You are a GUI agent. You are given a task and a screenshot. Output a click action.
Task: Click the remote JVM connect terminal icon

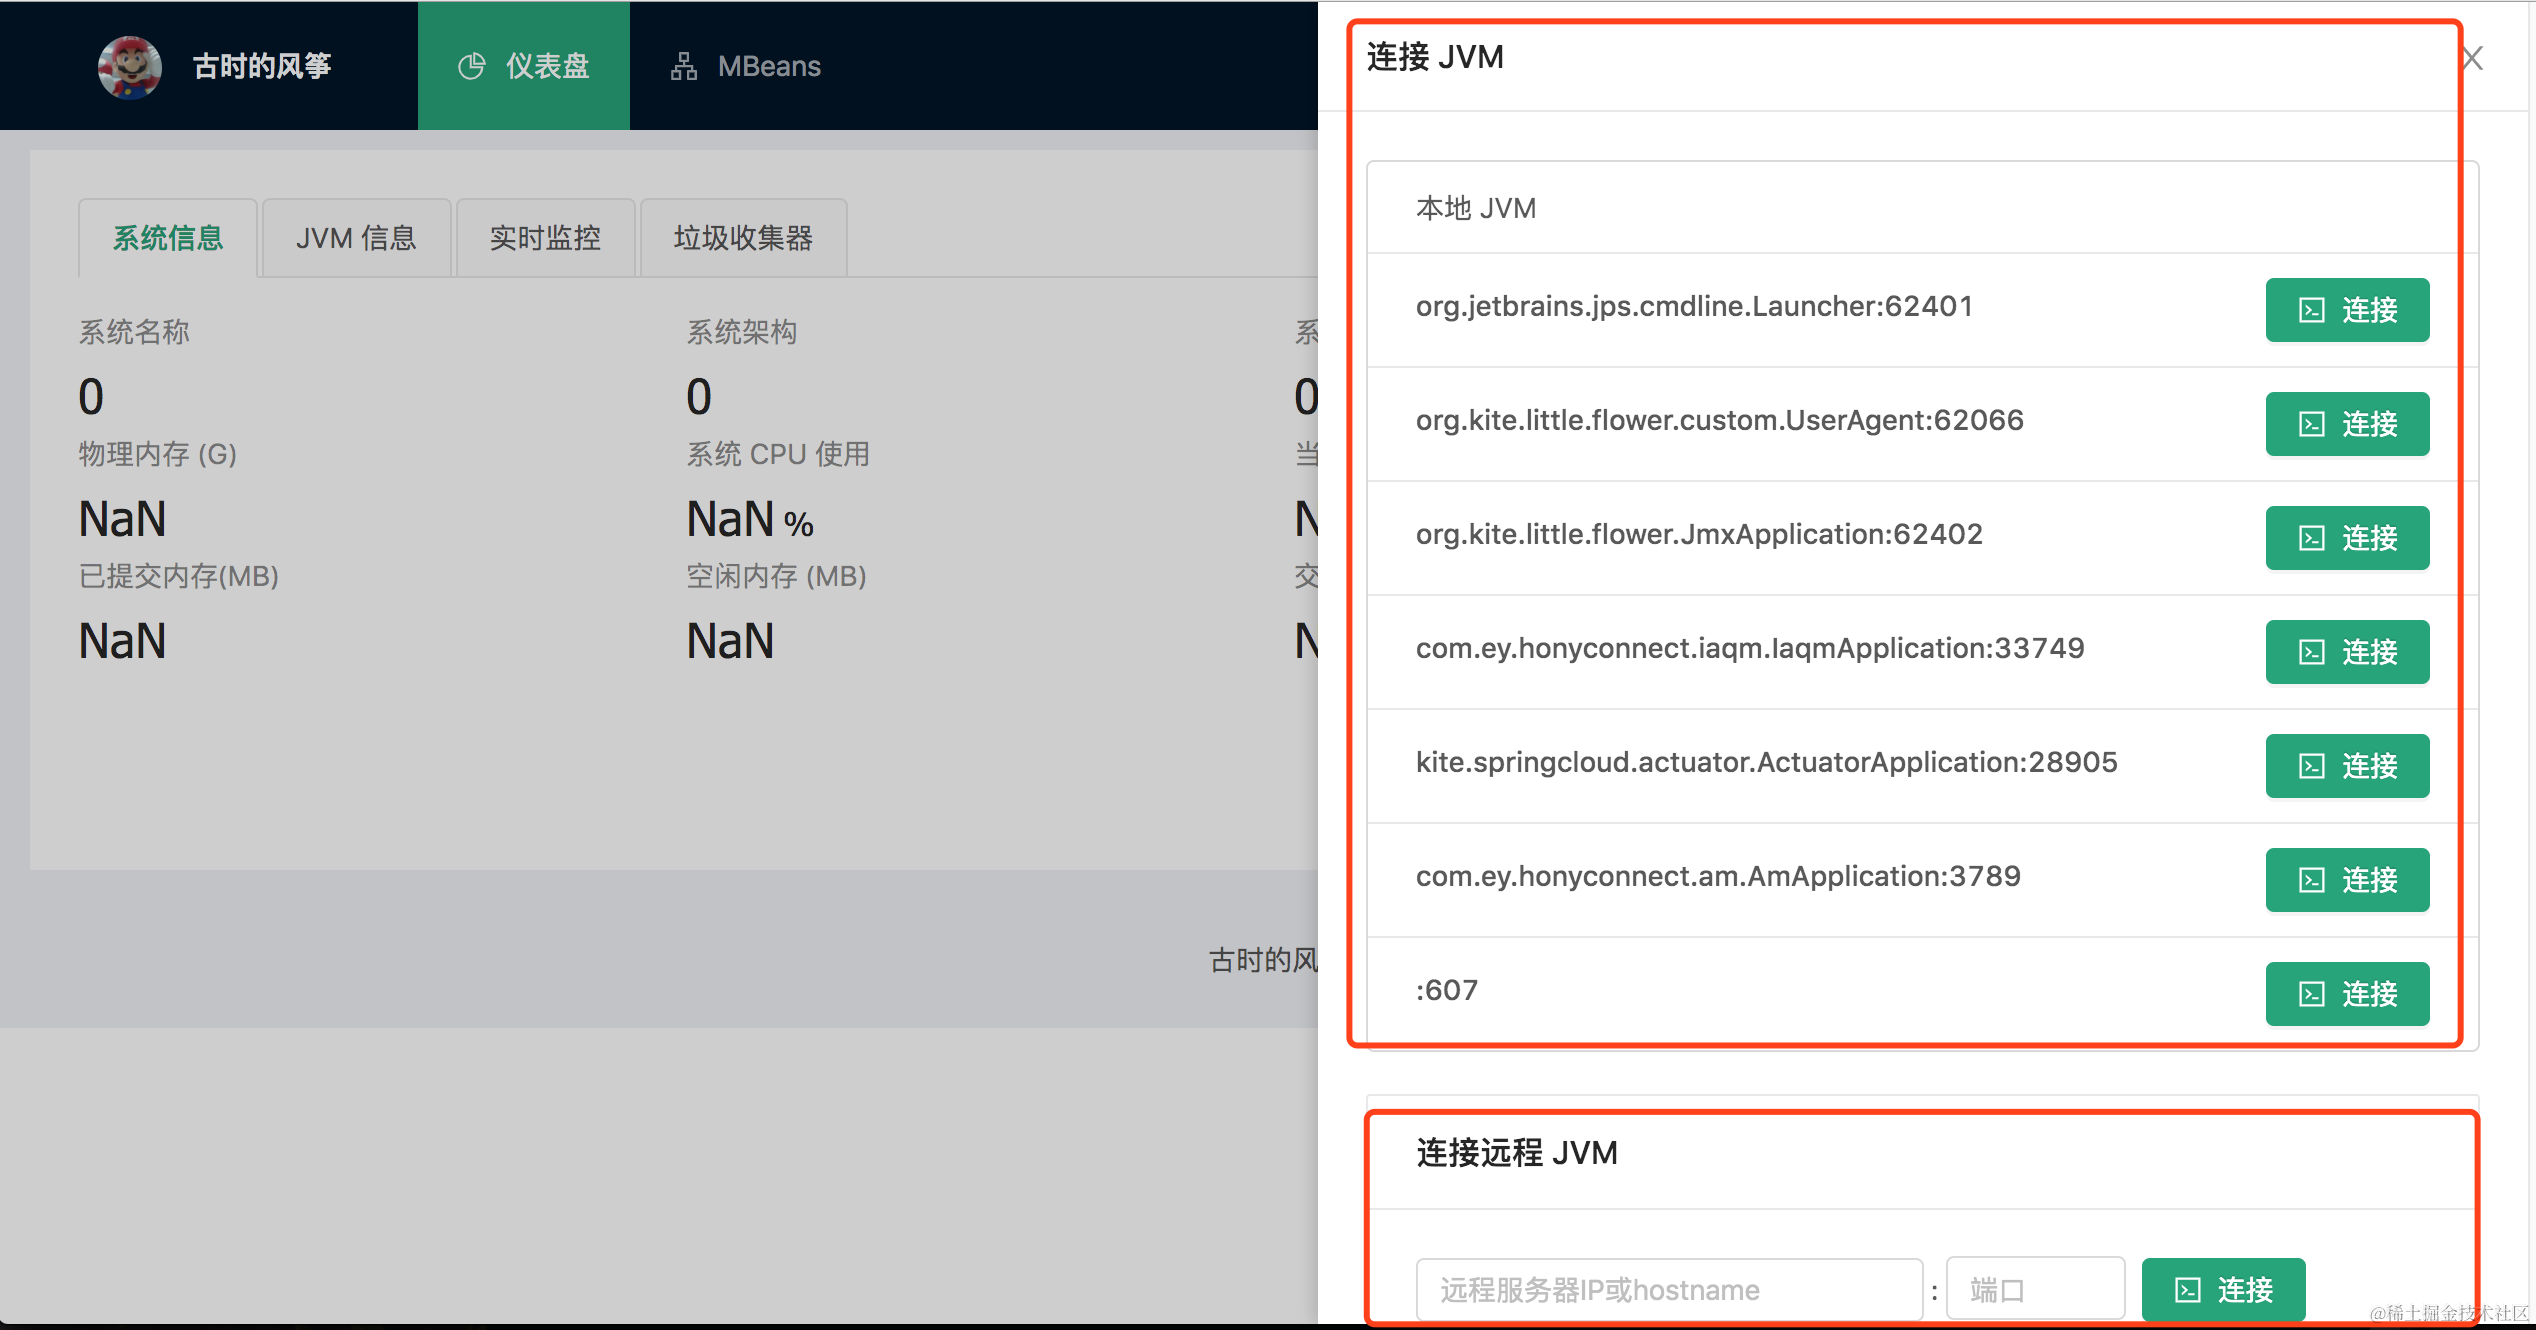point(2188,1289)
